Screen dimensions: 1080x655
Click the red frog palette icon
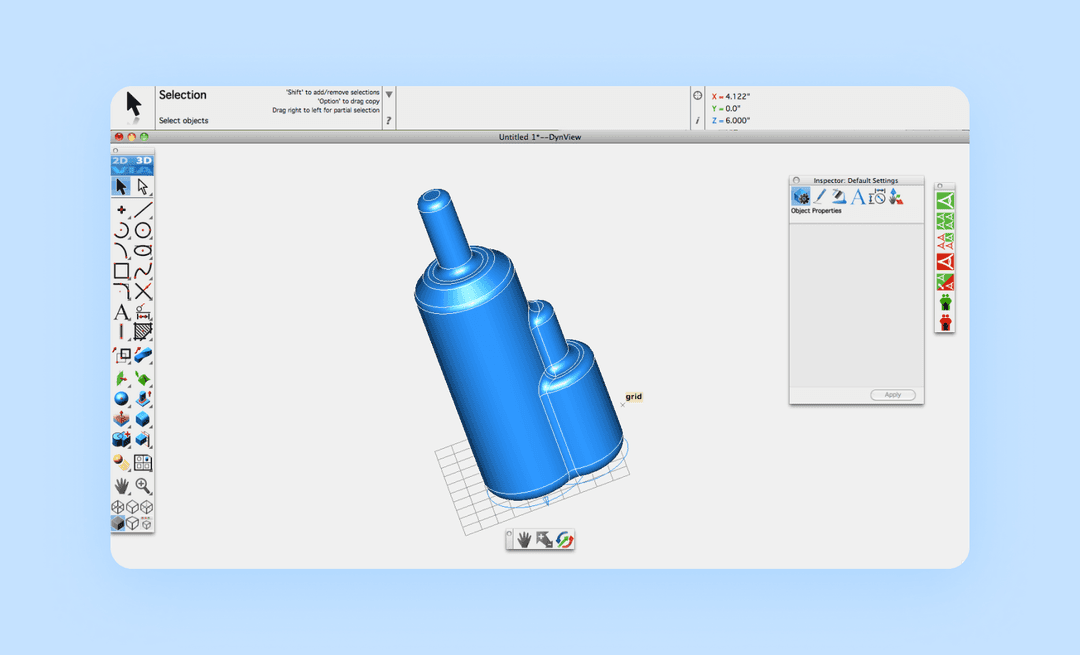(946, 322)
